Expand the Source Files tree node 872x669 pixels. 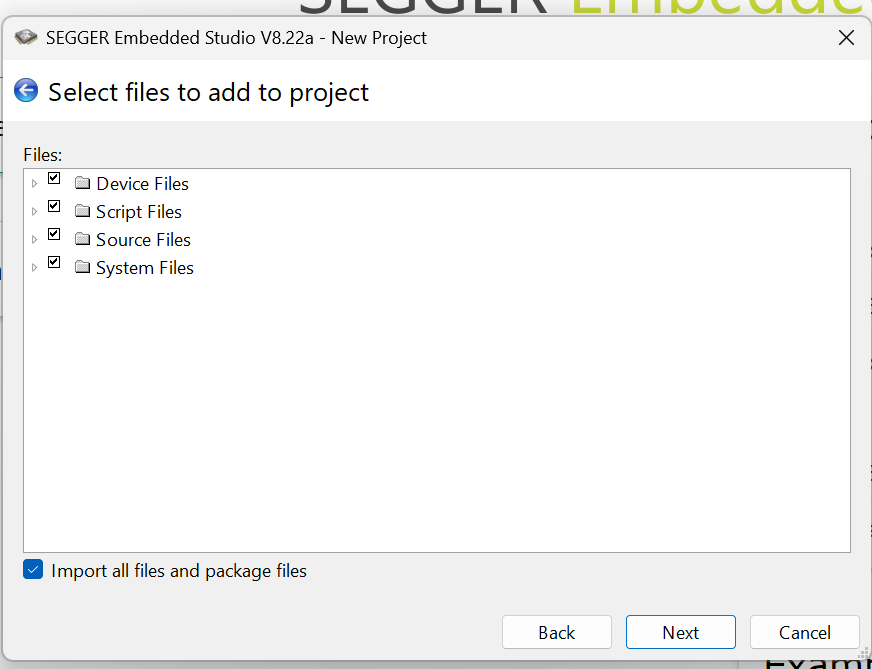click(34, 240)
